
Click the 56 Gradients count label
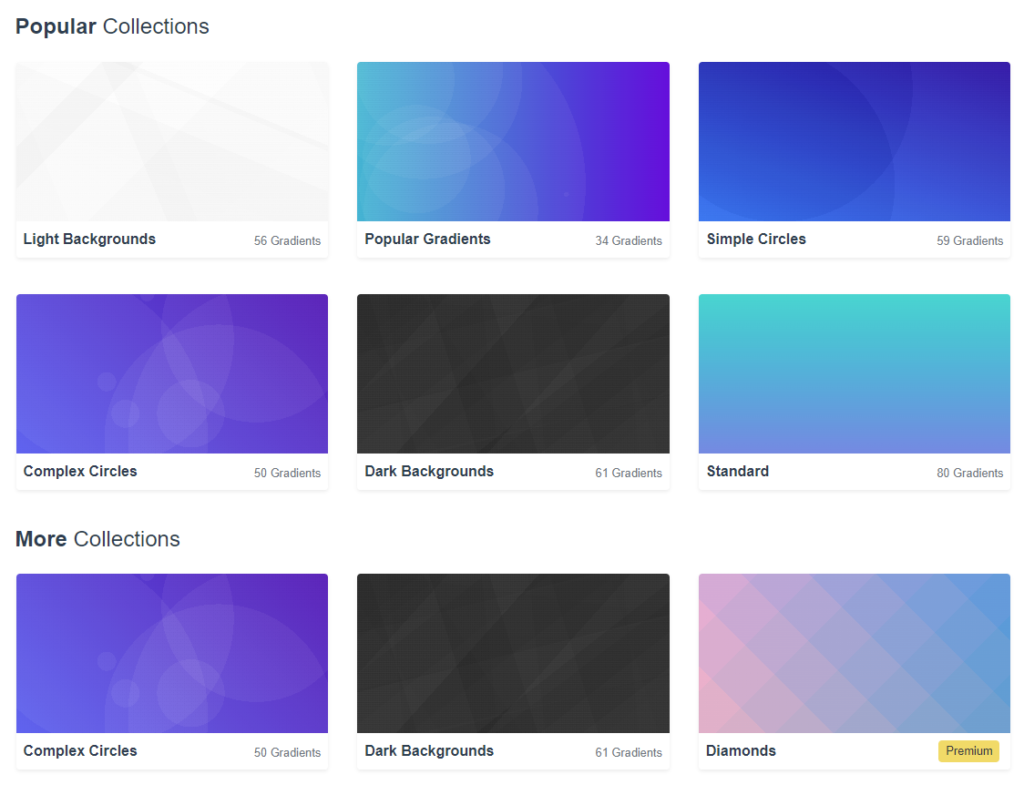click(x=287, y=240)
